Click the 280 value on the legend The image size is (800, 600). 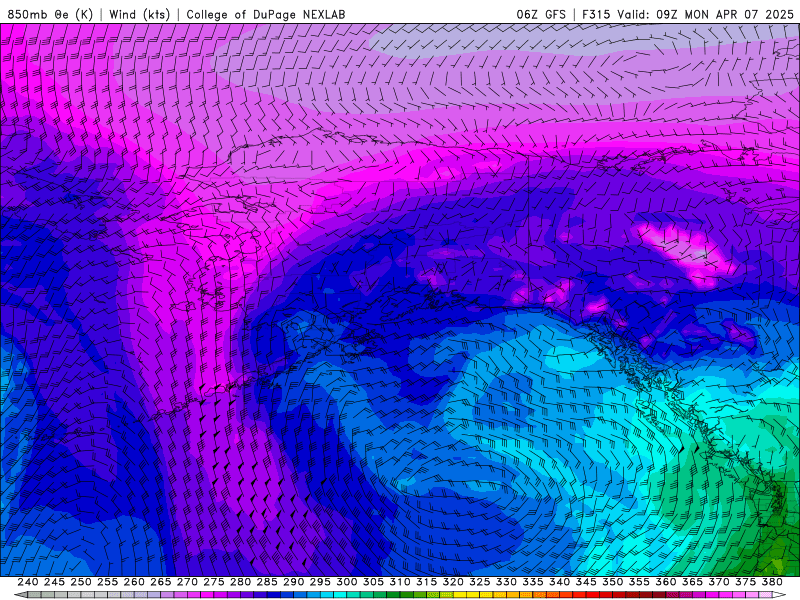pos(240,582)
